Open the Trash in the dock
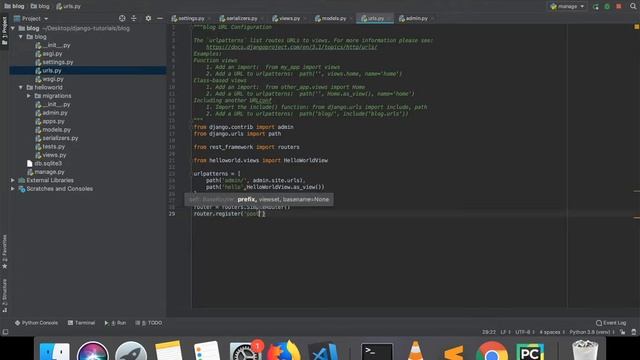 pos(585,350)
